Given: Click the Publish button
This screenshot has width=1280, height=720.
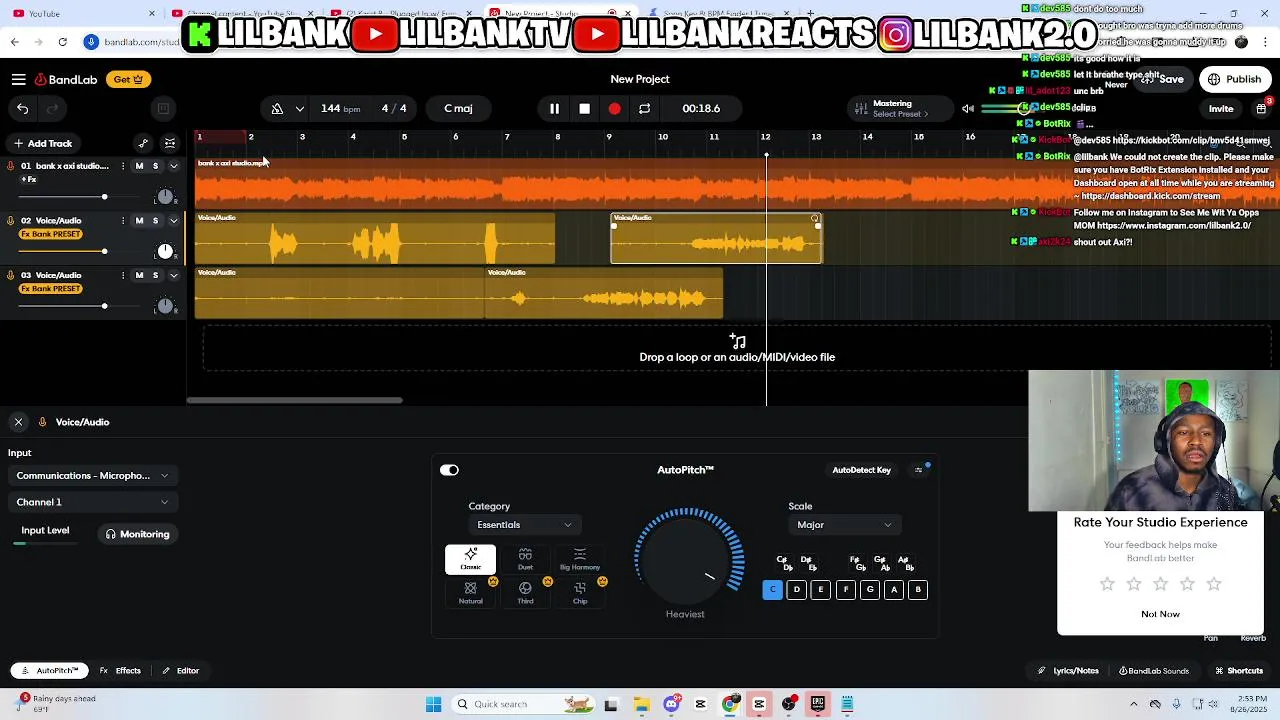Looking at the screenshot, I should (x=1235, y=79).
